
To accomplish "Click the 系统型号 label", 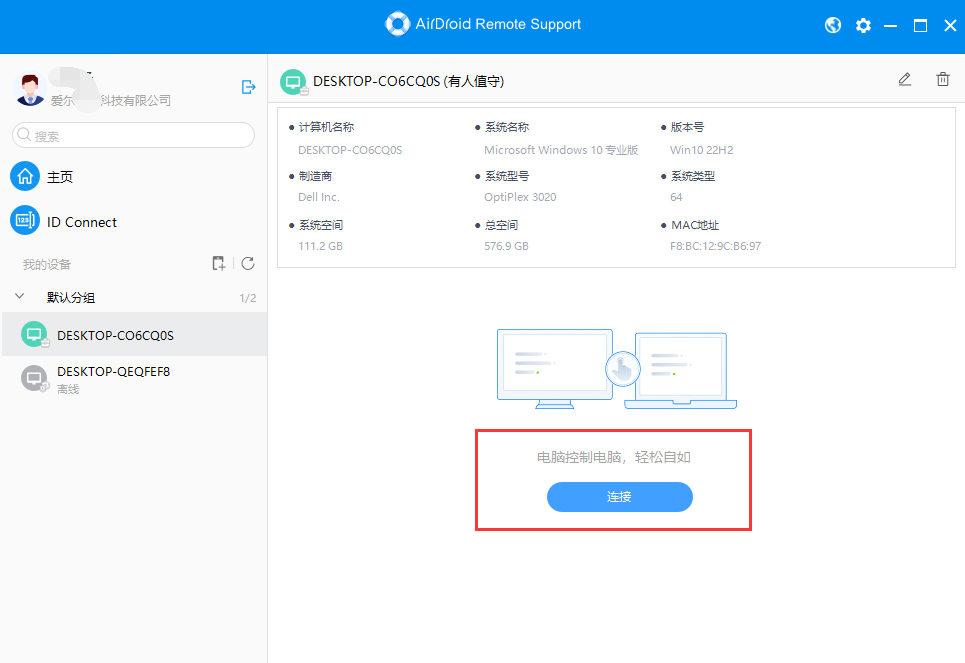I will [507, 176].
